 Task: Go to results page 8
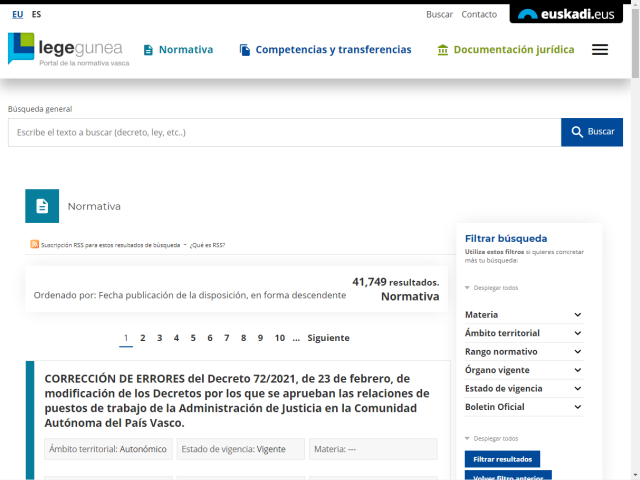243,338
